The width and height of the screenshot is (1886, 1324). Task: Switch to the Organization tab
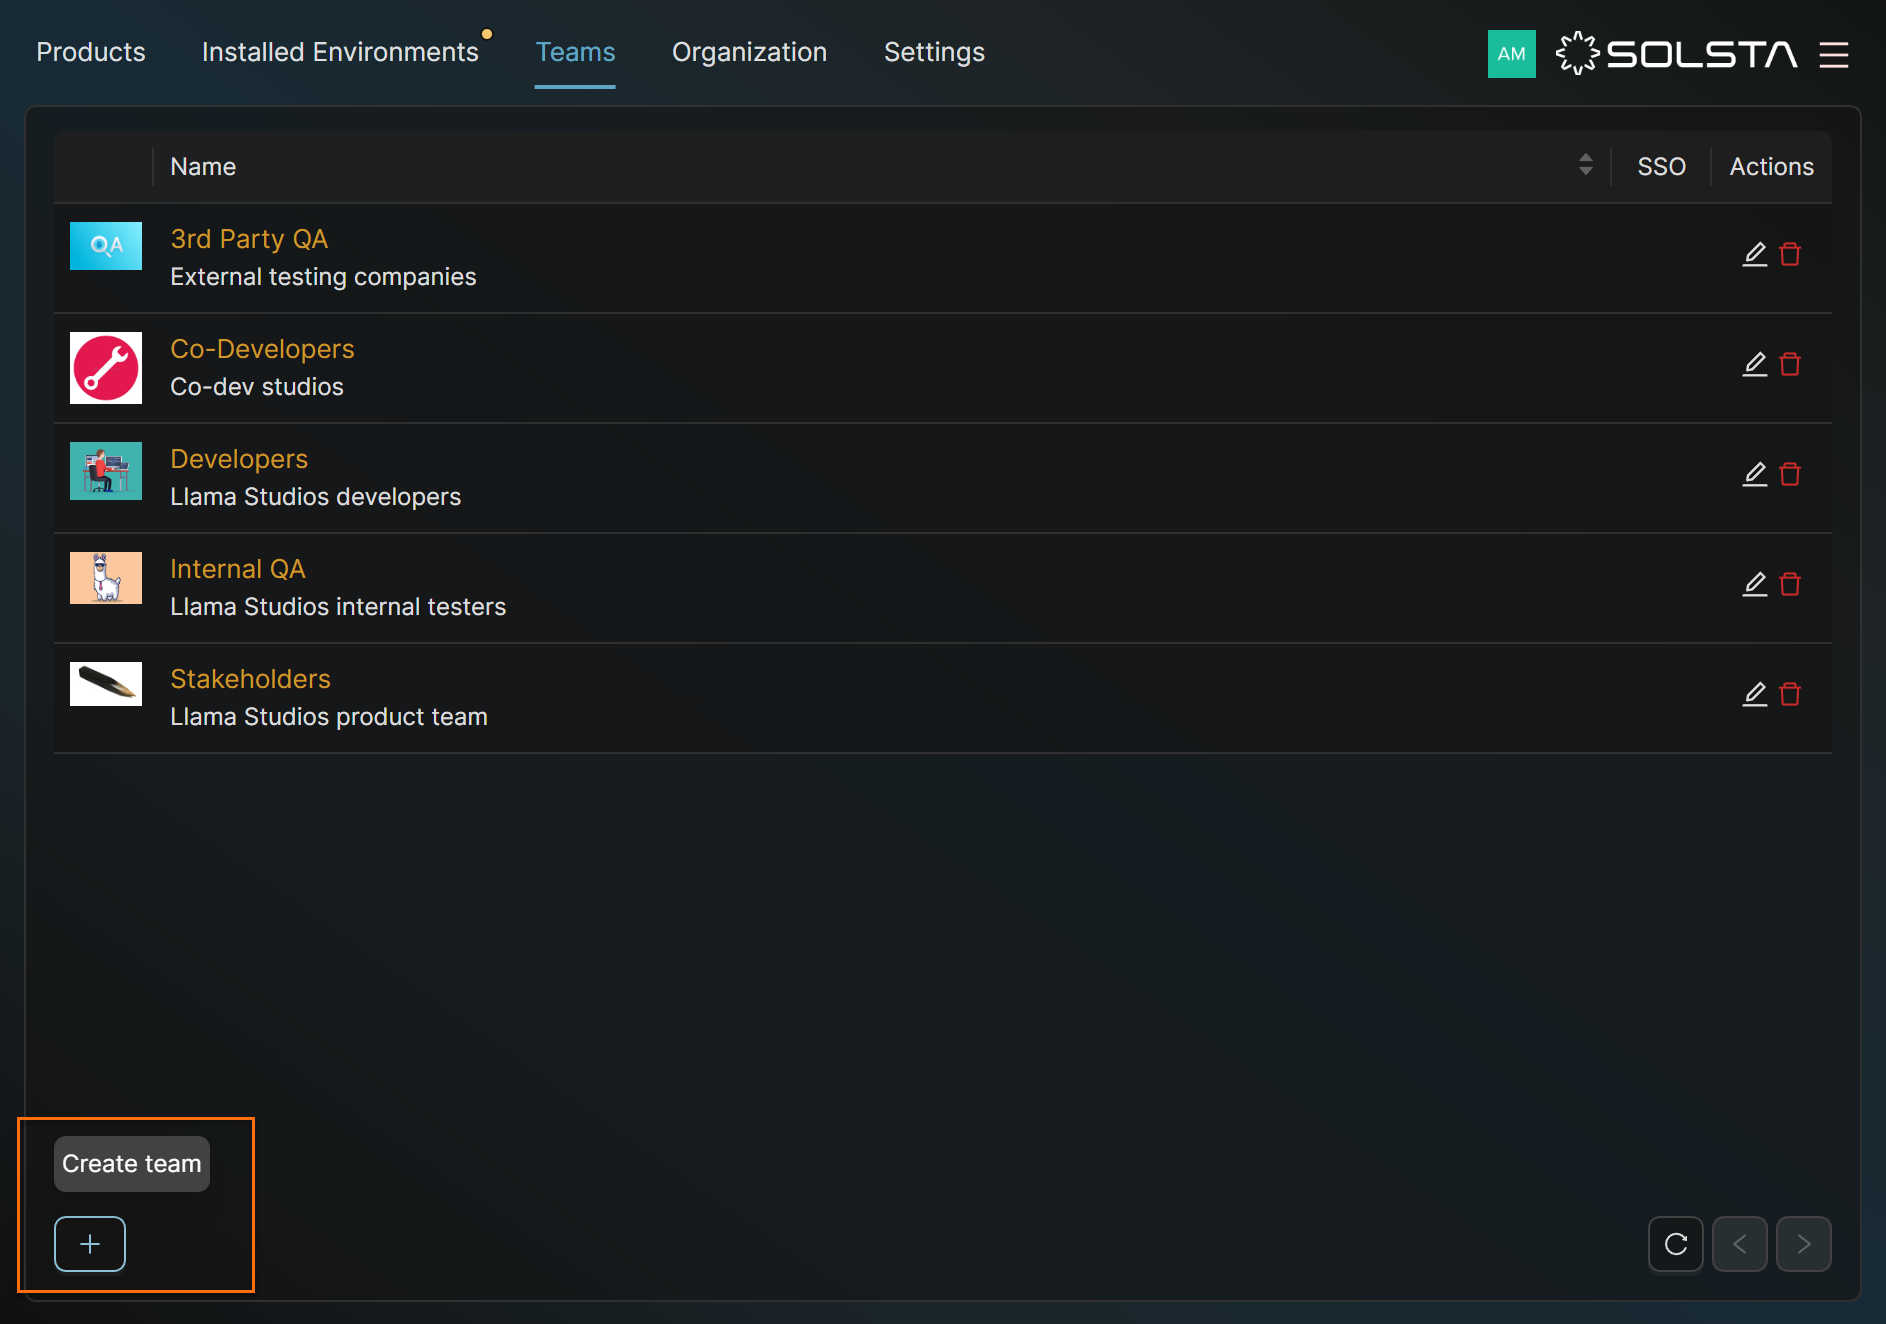click(x=749, y=52)
